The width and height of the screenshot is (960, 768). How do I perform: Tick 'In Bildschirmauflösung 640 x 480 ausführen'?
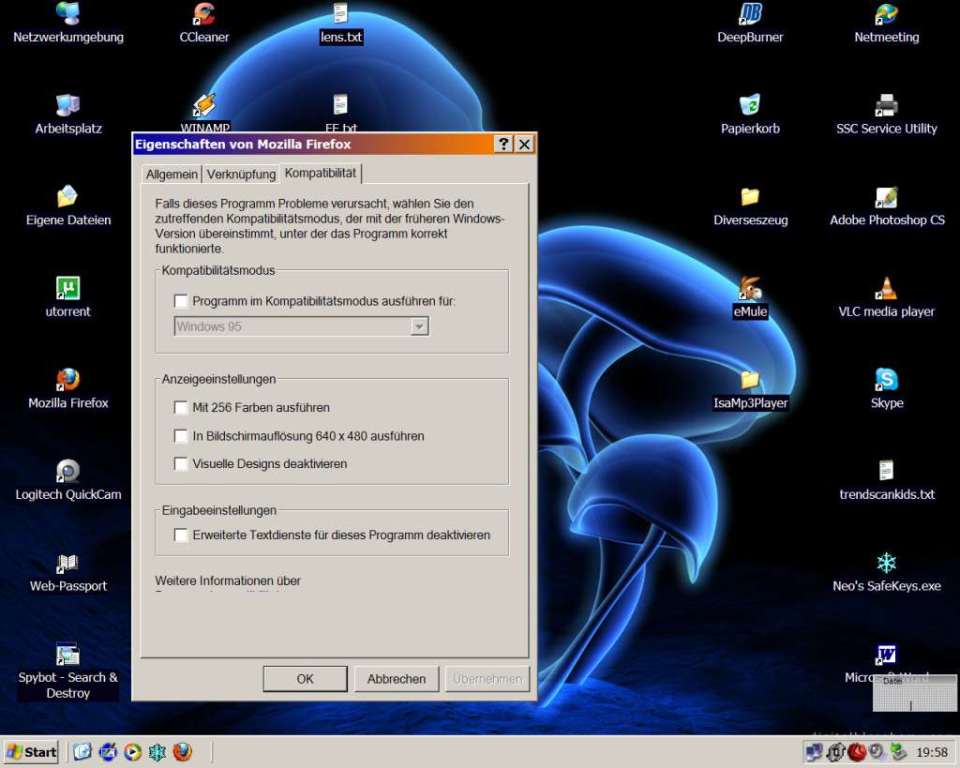pyautogui.click(x=181, y=436)
